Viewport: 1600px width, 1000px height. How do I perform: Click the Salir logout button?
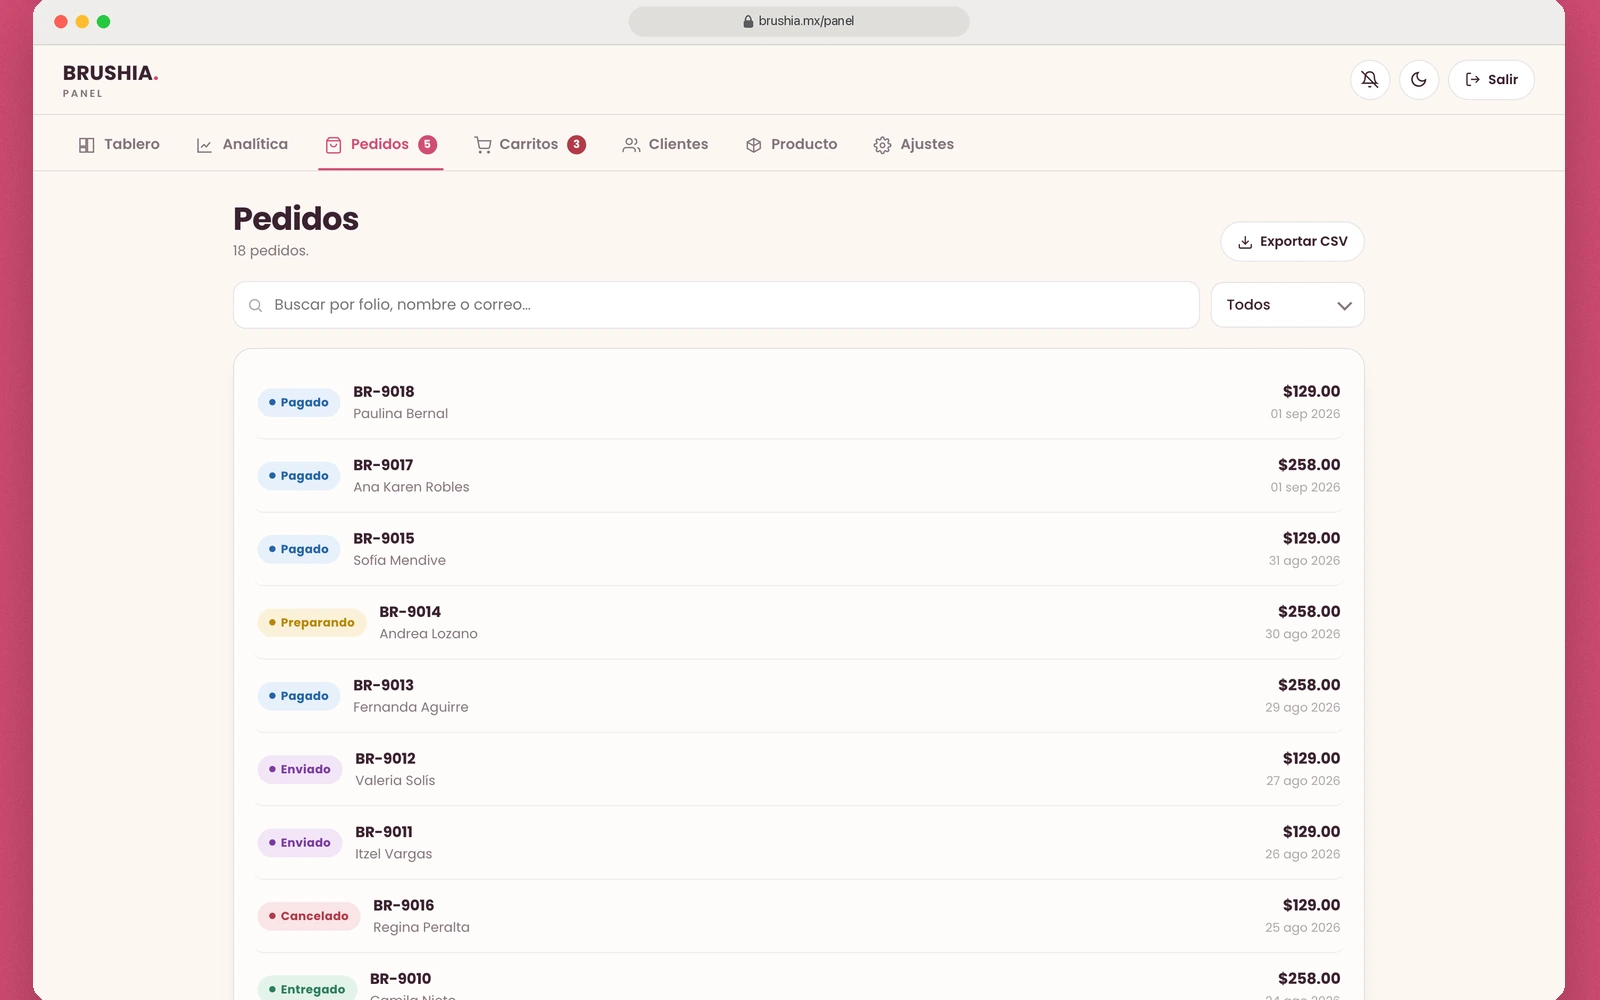click(x=1491, y=80)
